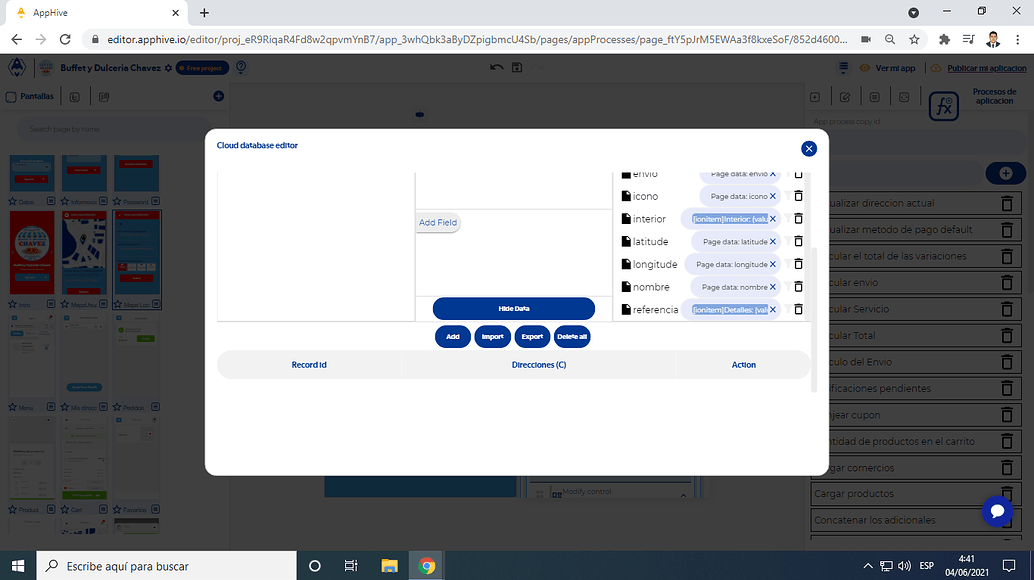The height and width of the screenshot is (580, 1034).
Task: Click the Direcciones (C) column header
Action: click(x=539, y=364)
